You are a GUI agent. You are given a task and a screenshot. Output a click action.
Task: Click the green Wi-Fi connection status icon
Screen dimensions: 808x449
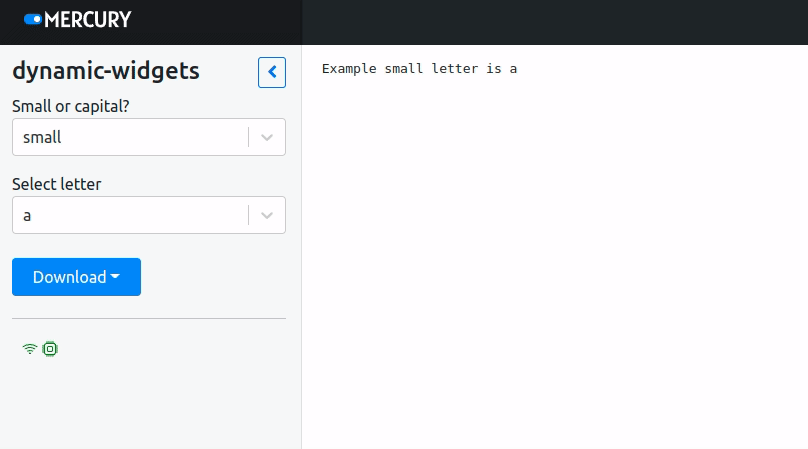click(x=30, y=349)
